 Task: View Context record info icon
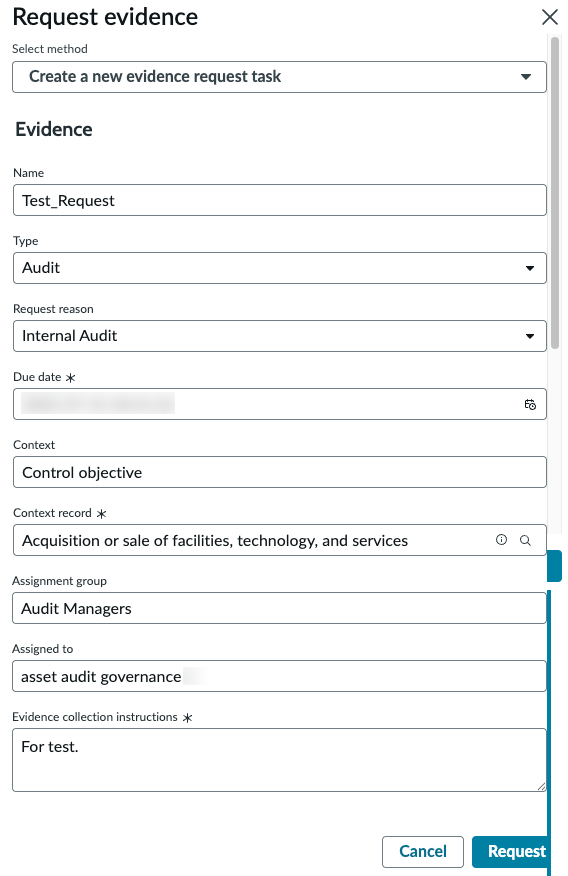pyautogui.click(x=502, y=540)
